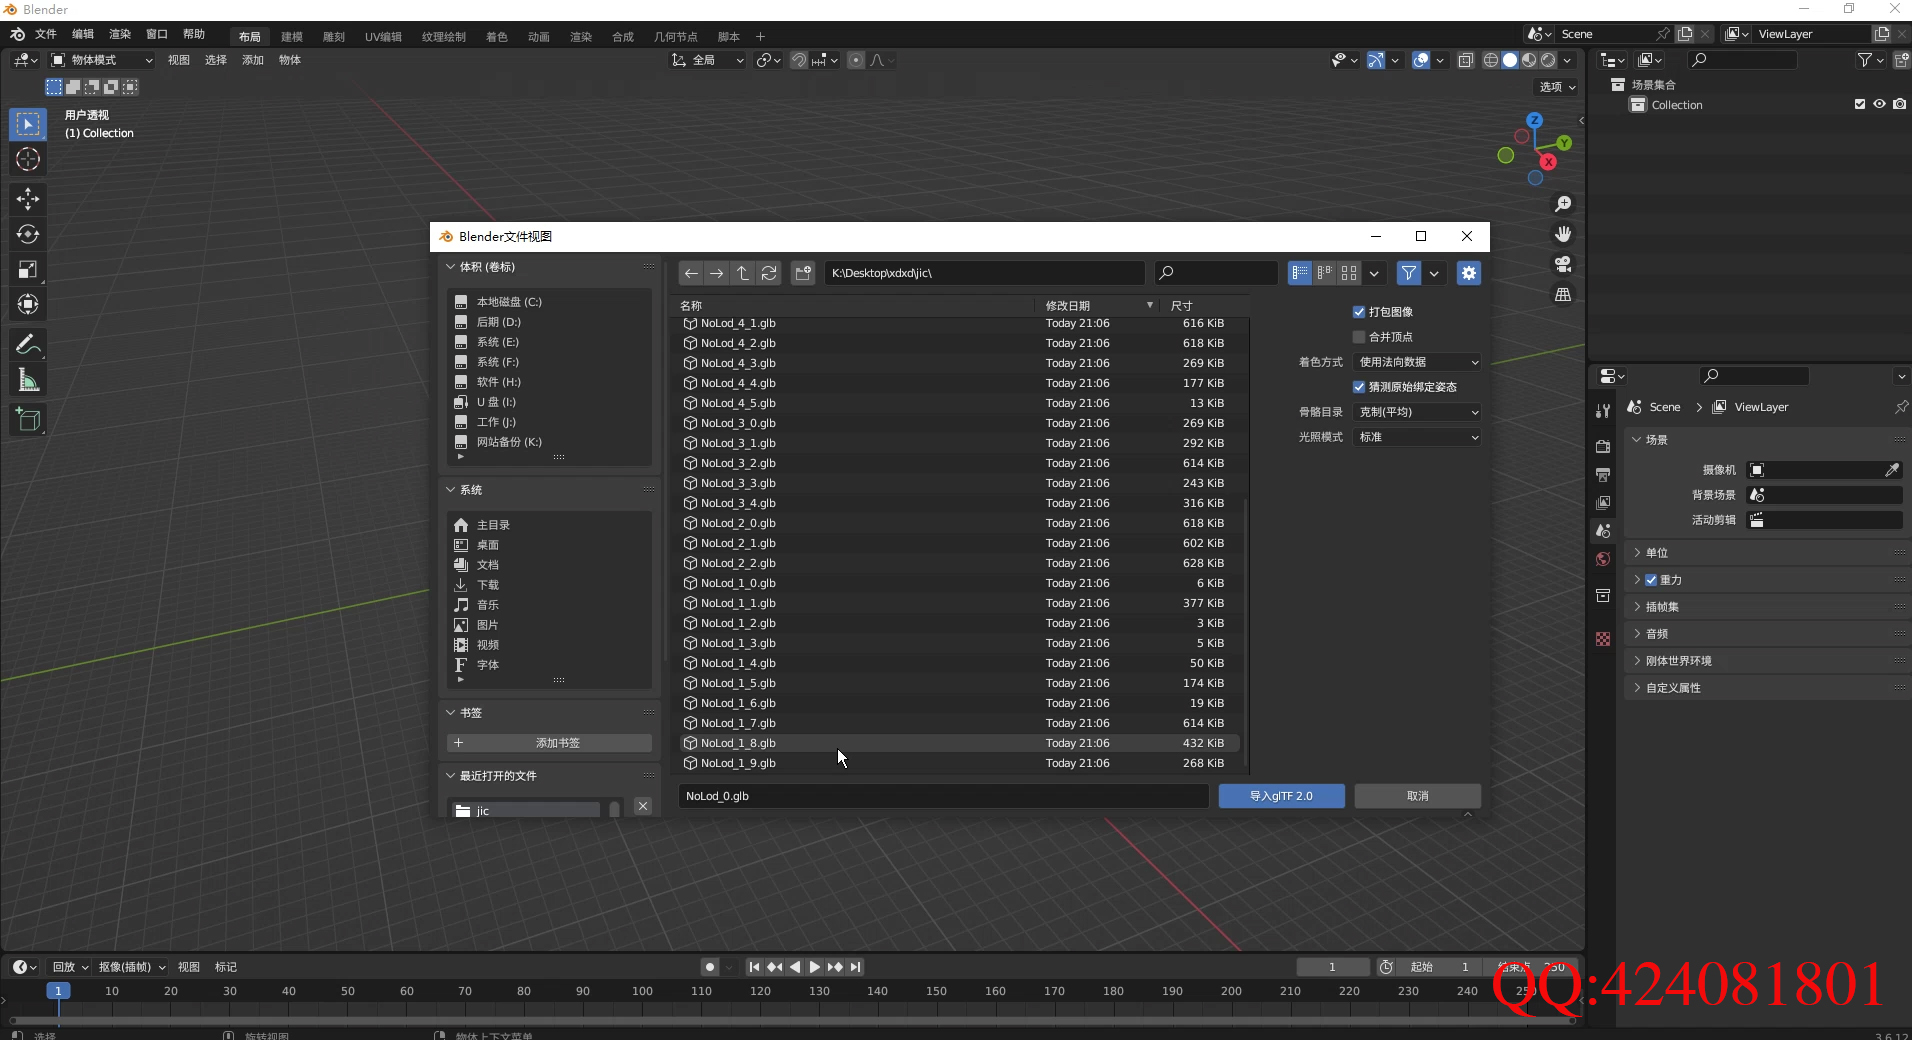Toggle auto keying record button in timeline
Image resolution: width=1912 pixels, height=1040 pixels.
click(x=710, y=967)
